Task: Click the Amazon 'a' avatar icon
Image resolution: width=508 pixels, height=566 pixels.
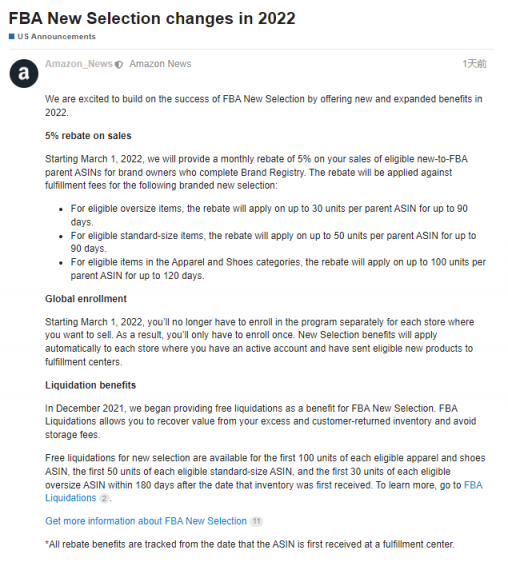Action: 24,74
